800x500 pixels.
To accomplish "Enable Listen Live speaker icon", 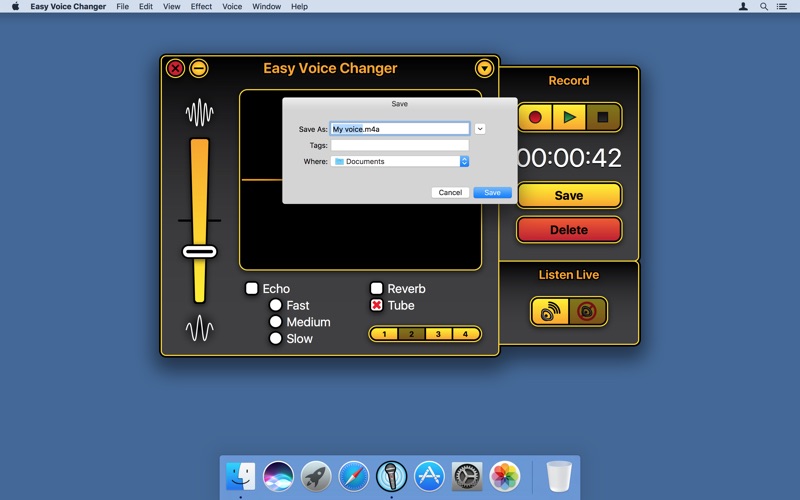I will pos(549,311).
